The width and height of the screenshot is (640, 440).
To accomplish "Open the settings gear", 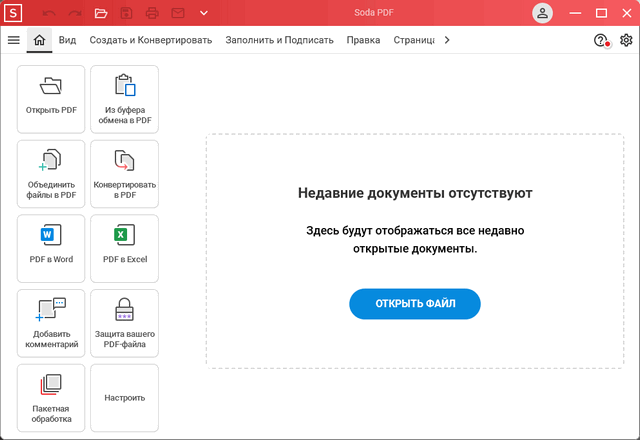I will tap(626, 40).
